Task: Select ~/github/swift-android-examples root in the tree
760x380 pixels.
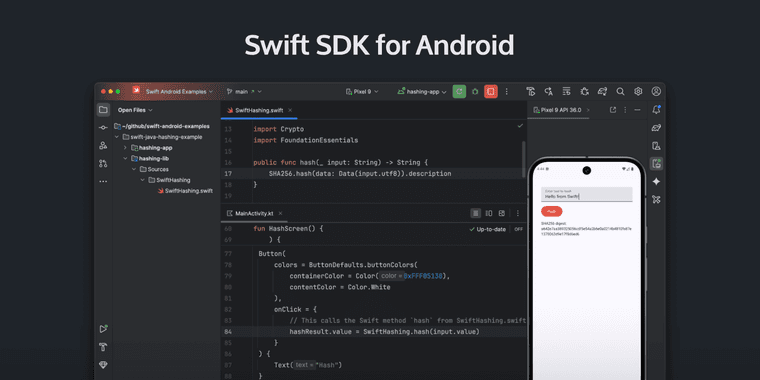Action: [x=162, y=126]
